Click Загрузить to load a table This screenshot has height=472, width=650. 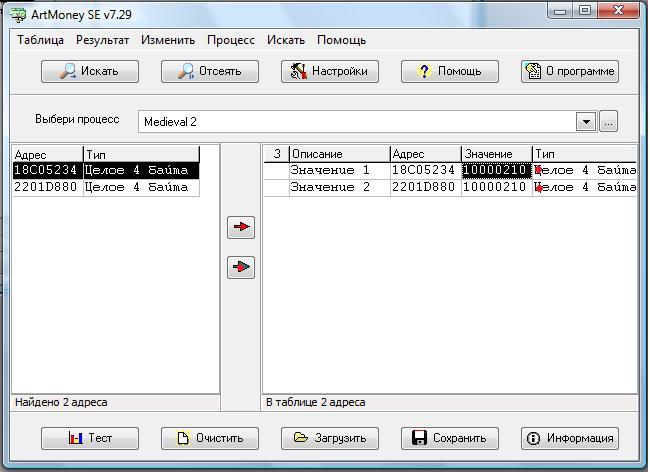click(x=329, y=438)
